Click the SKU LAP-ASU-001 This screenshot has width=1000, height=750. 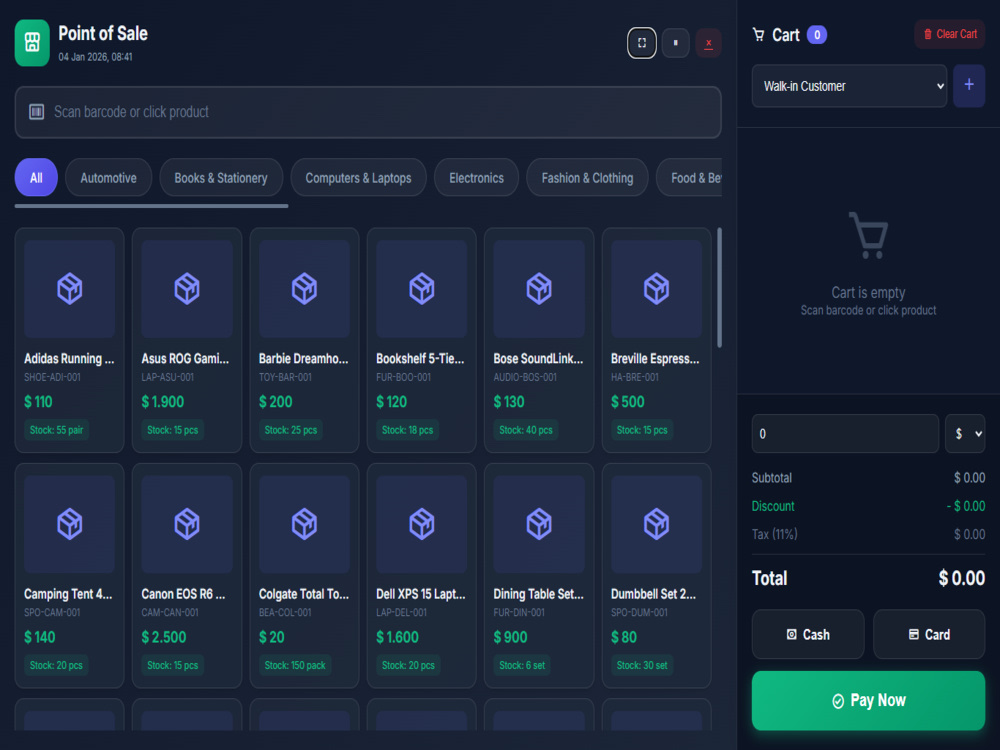point(168,377)
